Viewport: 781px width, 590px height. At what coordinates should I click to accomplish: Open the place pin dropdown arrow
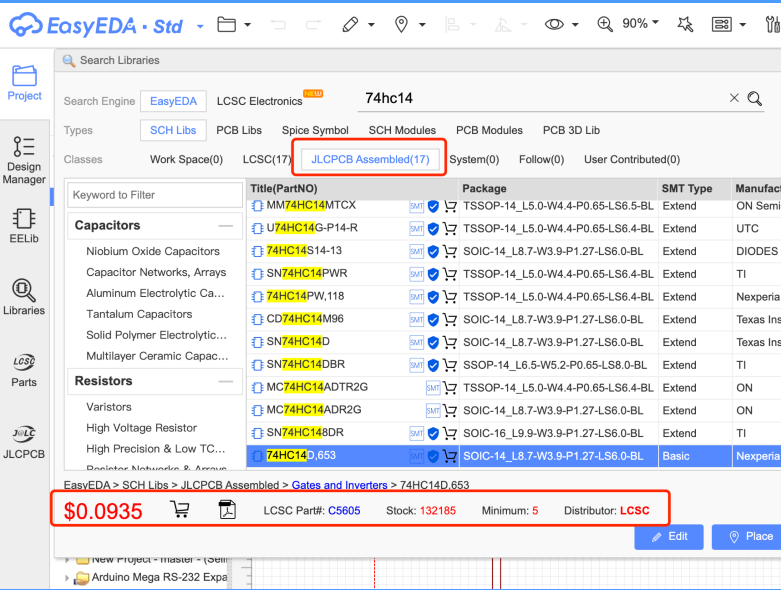[422, 24]
